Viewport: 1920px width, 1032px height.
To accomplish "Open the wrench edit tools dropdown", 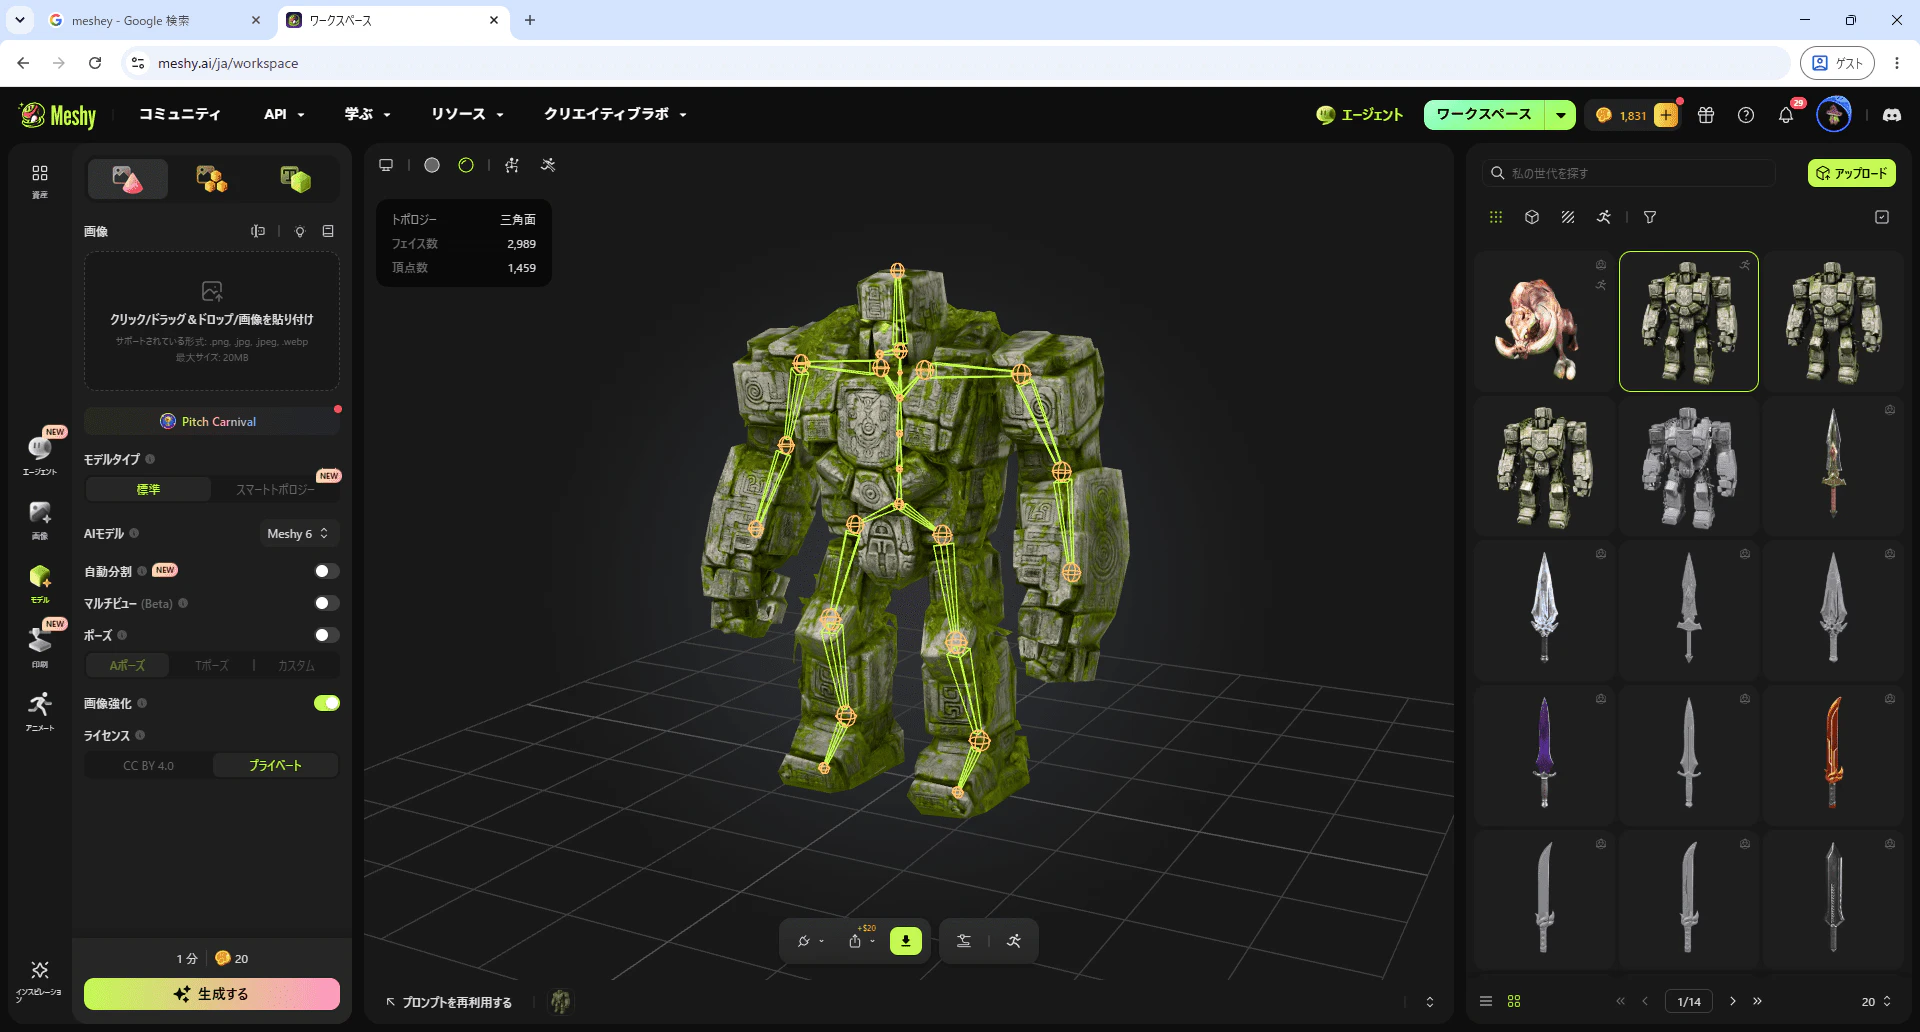I will point(810,941).
